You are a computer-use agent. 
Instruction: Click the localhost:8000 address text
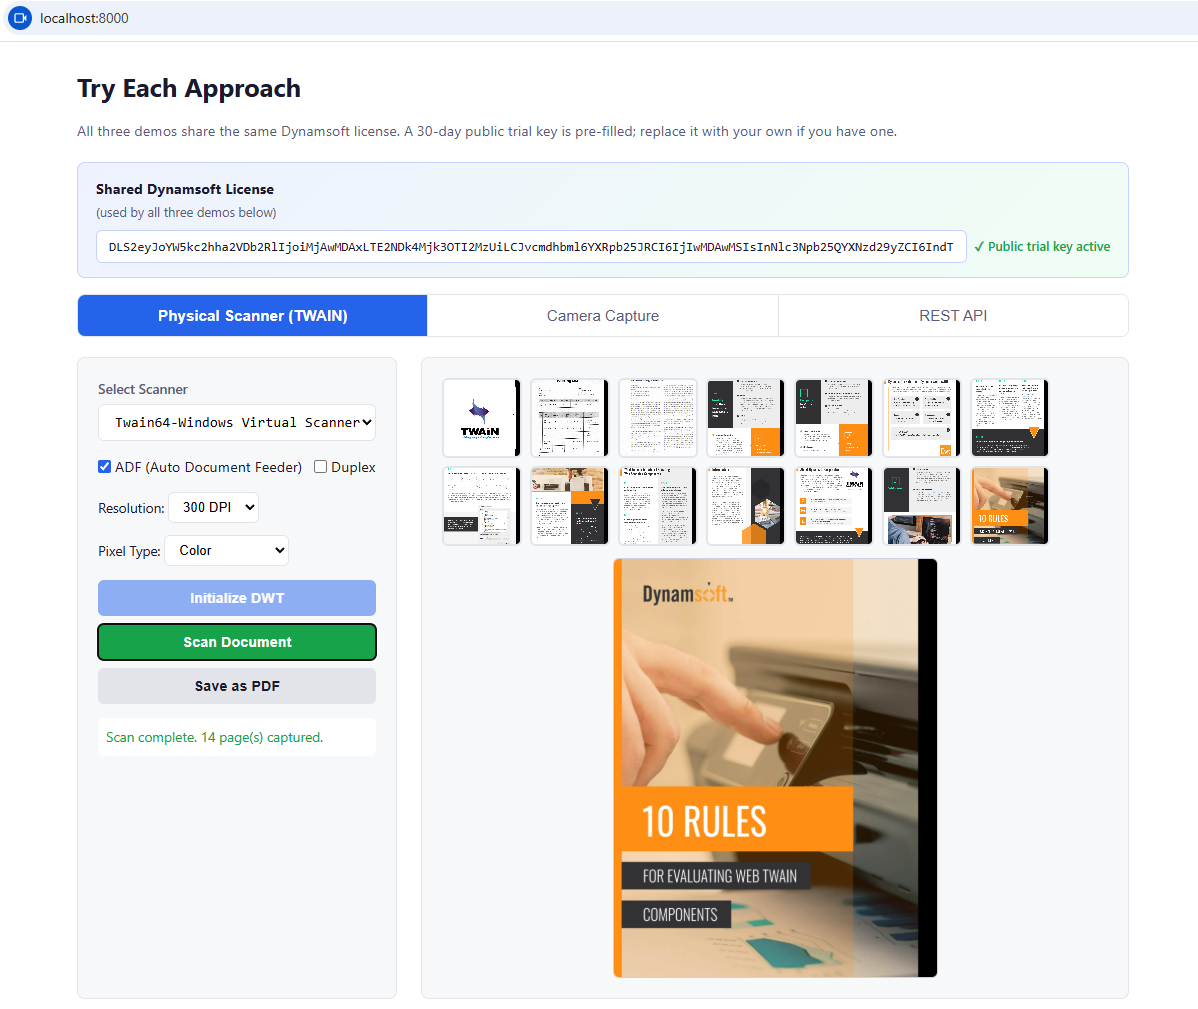pos(84,18)
